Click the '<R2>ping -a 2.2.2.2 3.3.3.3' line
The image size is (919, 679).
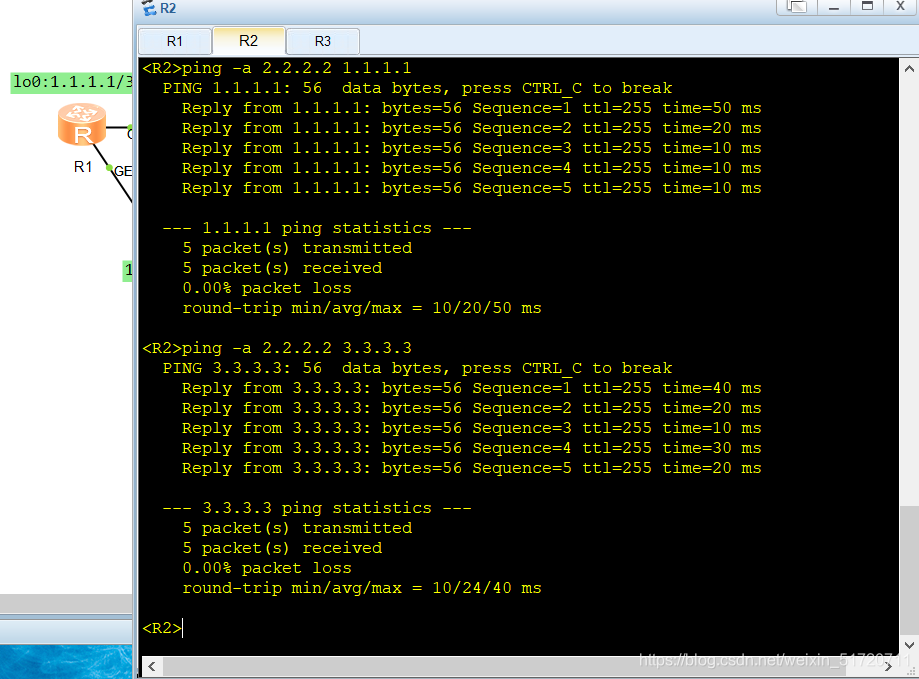pyautogui.click(x=277, y=348)
